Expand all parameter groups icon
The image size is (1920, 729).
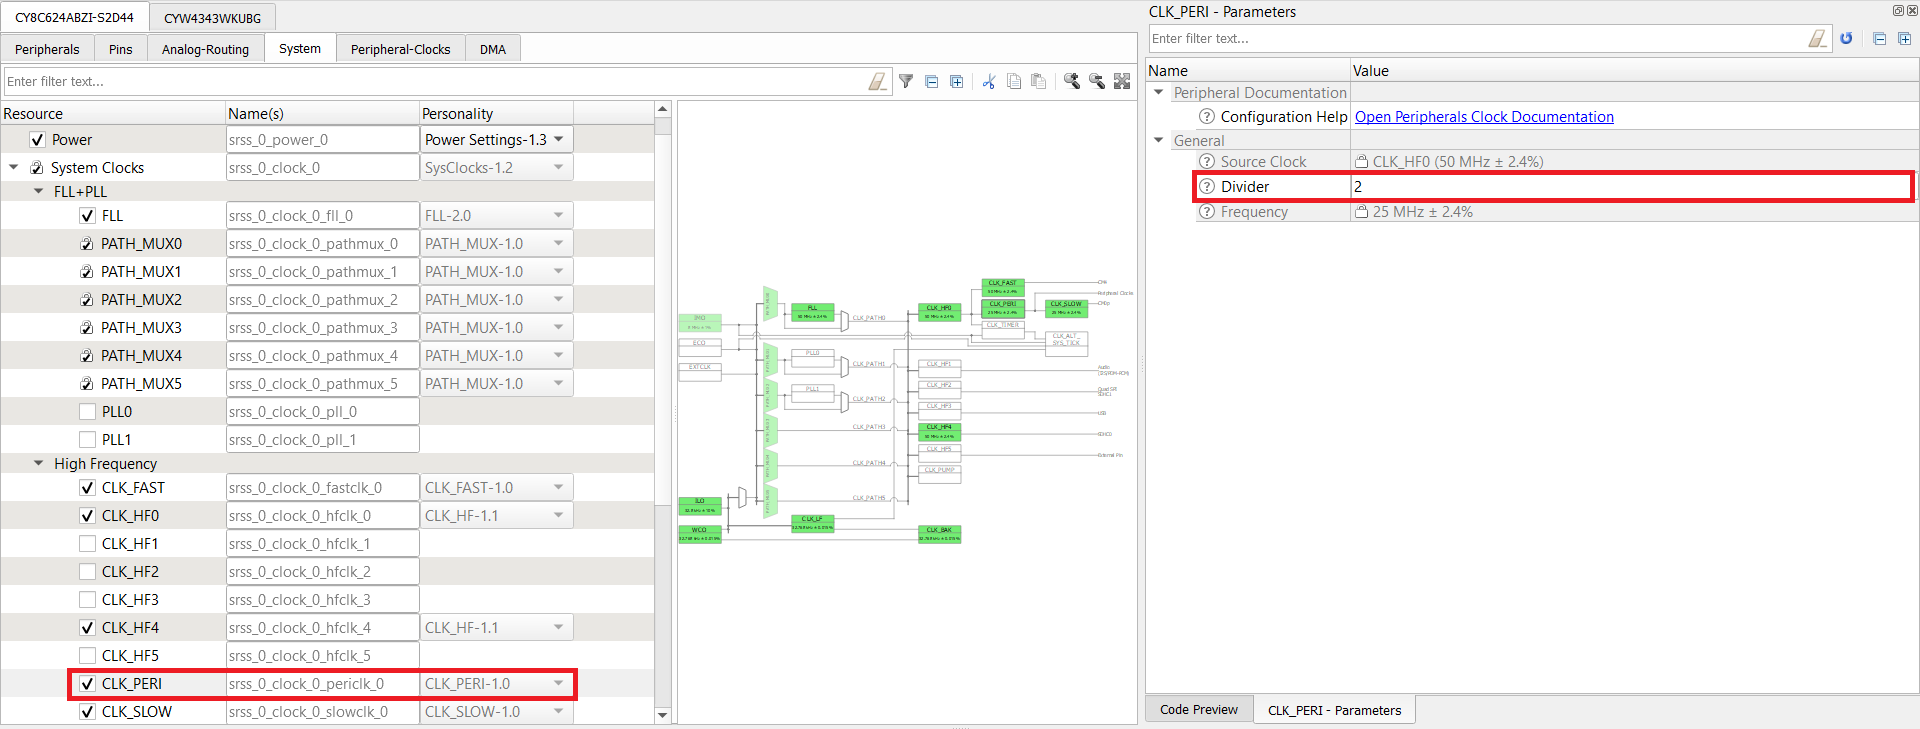[x=1904, y=39]
